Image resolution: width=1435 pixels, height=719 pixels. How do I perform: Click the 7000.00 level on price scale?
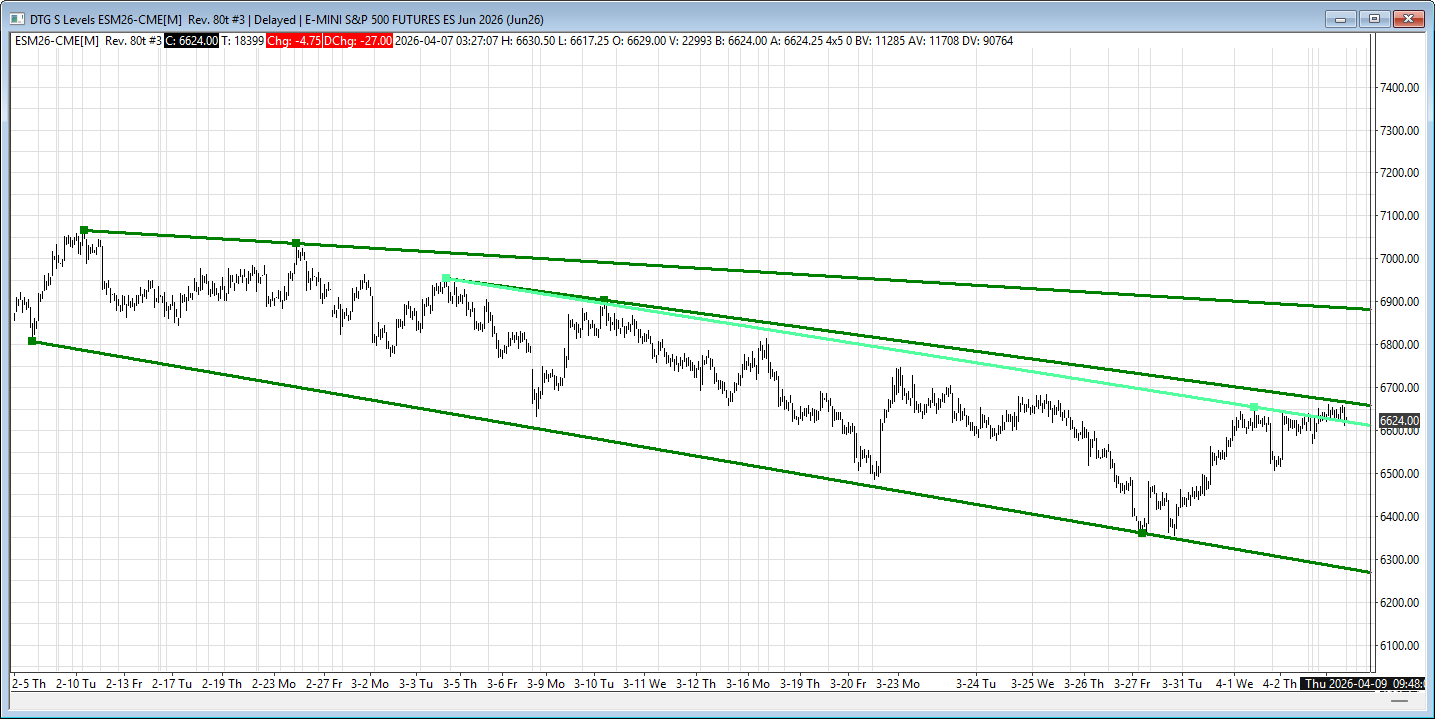(x=1399, y=259)
